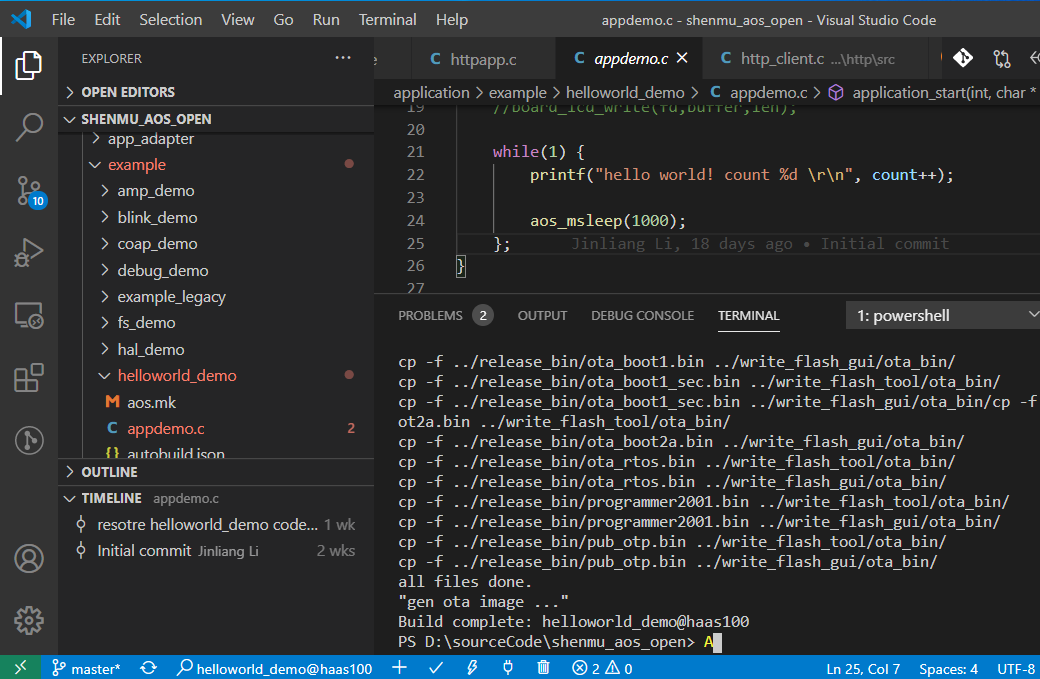The width and height of the screenshot is (1040, 679).
Task: Open the Search view icon
Action: (29, 127)
